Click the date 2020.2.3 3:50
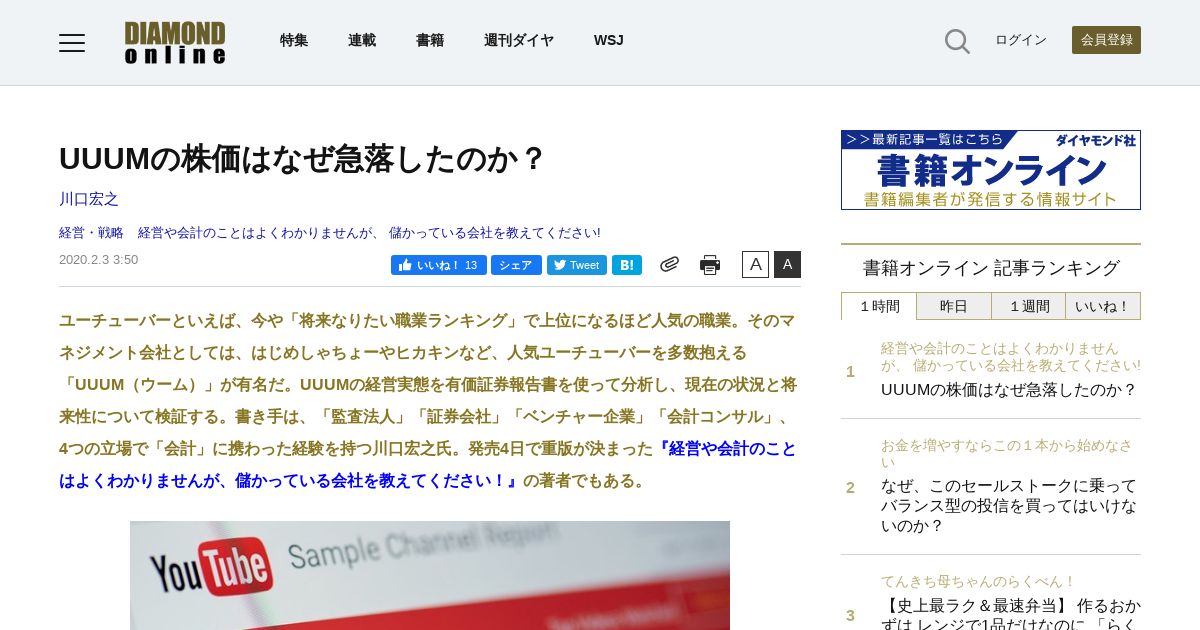Viewport: 1200px width, 630px height. 99,260
